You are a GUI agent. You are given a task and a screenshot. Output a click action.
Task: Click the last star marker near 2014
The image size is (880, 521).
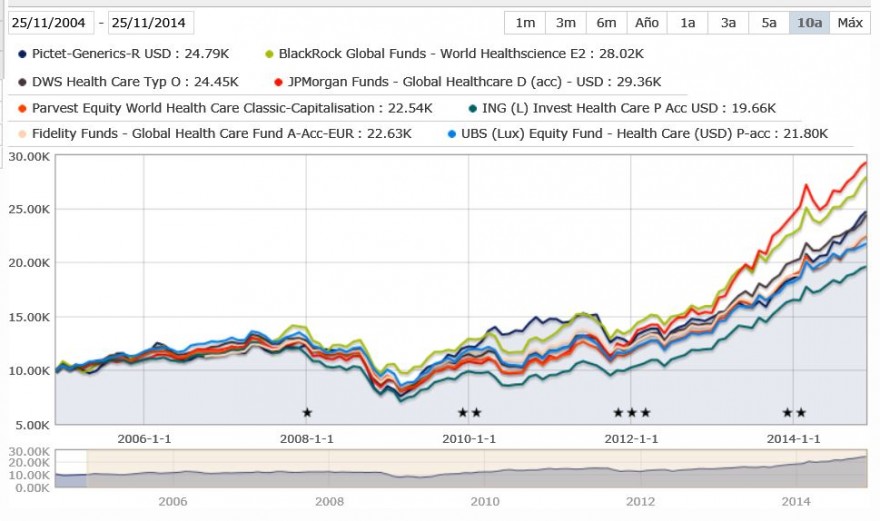tap(801, 413)
